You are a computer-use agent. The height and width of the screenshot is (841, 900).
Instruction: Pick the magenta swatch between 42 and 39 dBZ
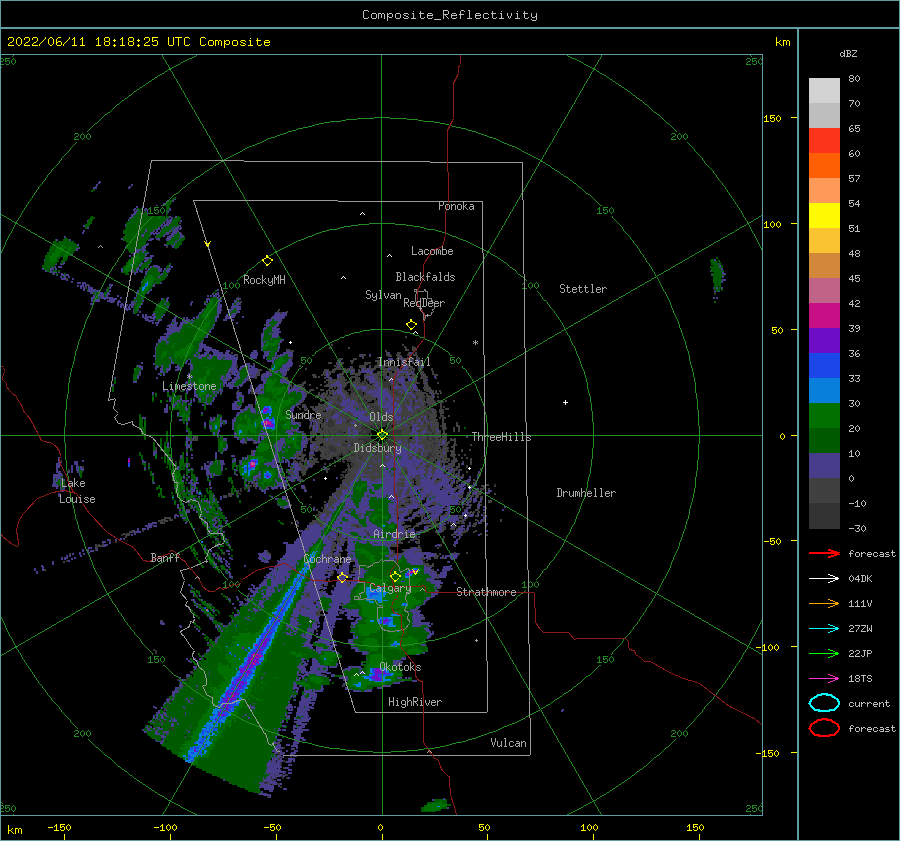824,316
